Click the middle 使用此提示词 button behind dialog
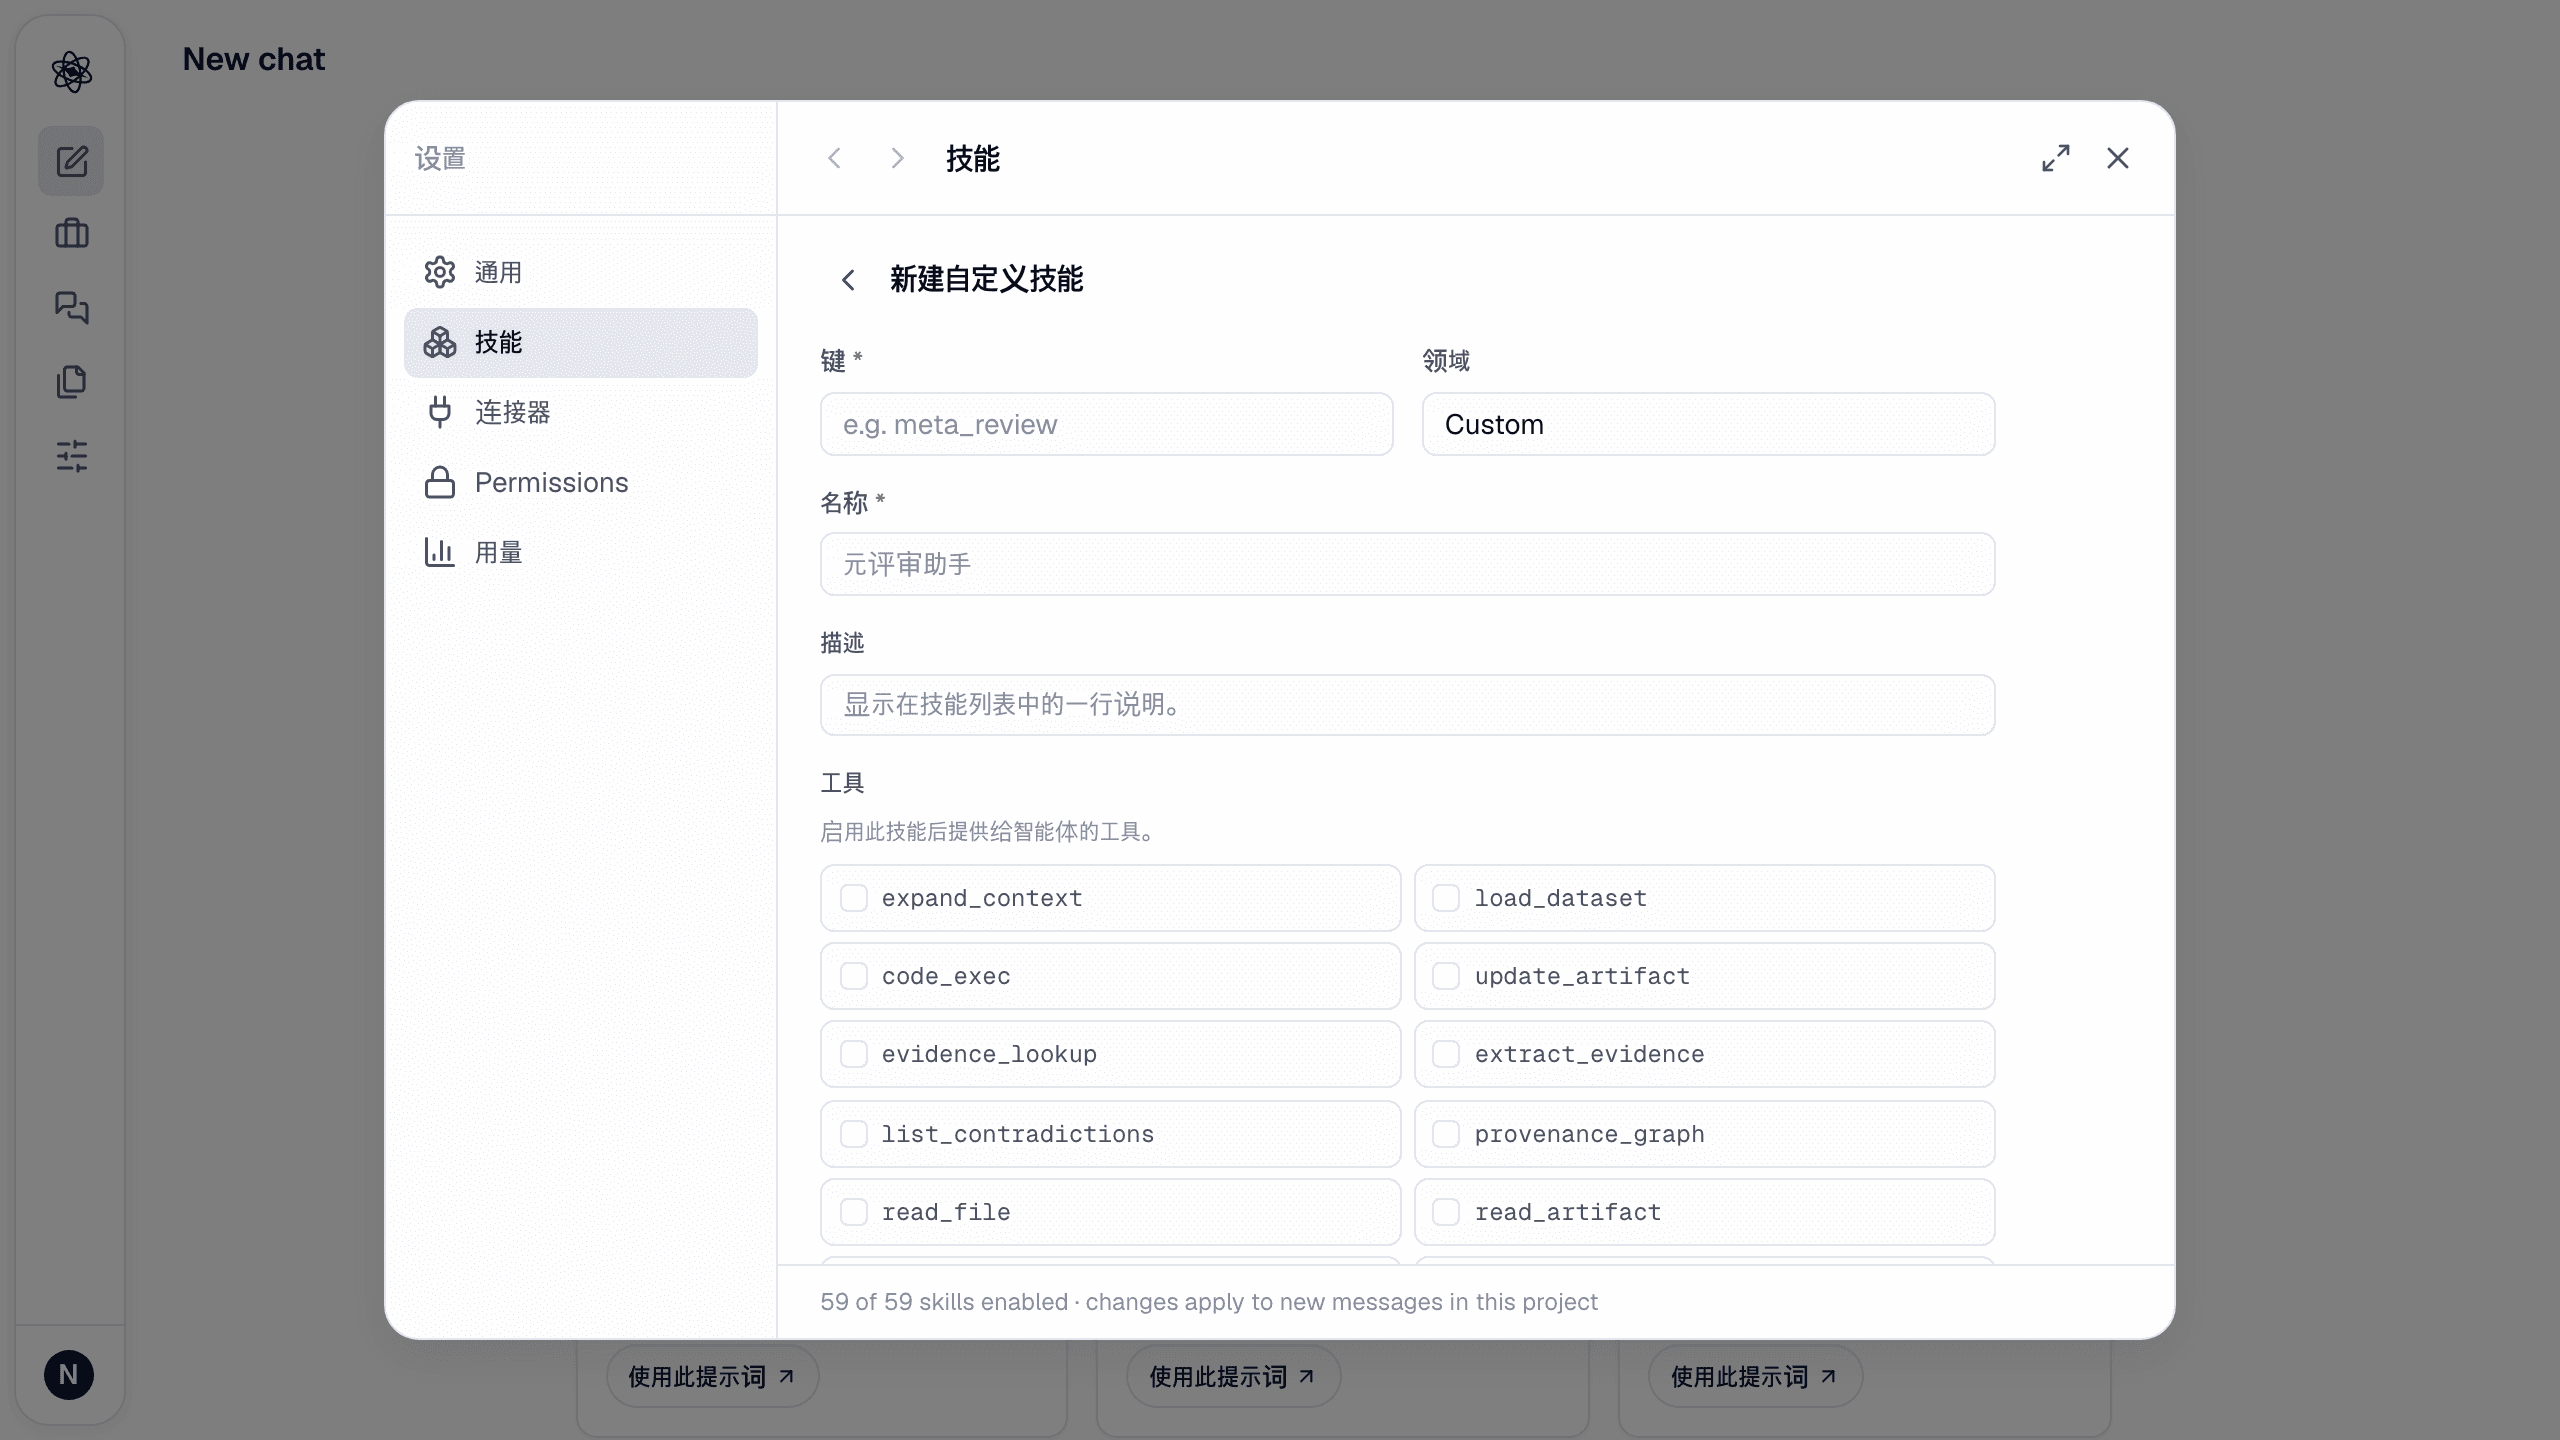The width and height of the screenshot is (2560, 1440). pyautogui.click(x=1233, y=1377)
